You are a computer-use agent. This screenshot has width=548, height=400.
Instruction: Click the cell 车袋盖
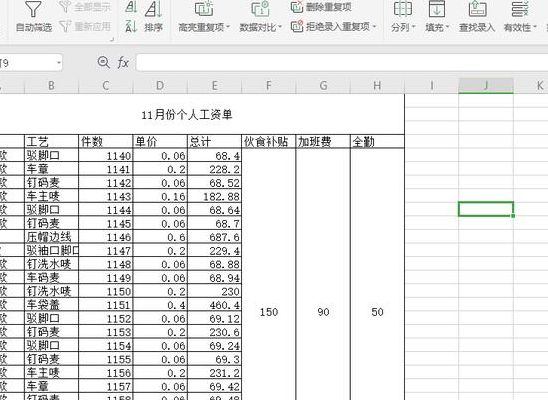pyautogui.click(x=52, y=305)
